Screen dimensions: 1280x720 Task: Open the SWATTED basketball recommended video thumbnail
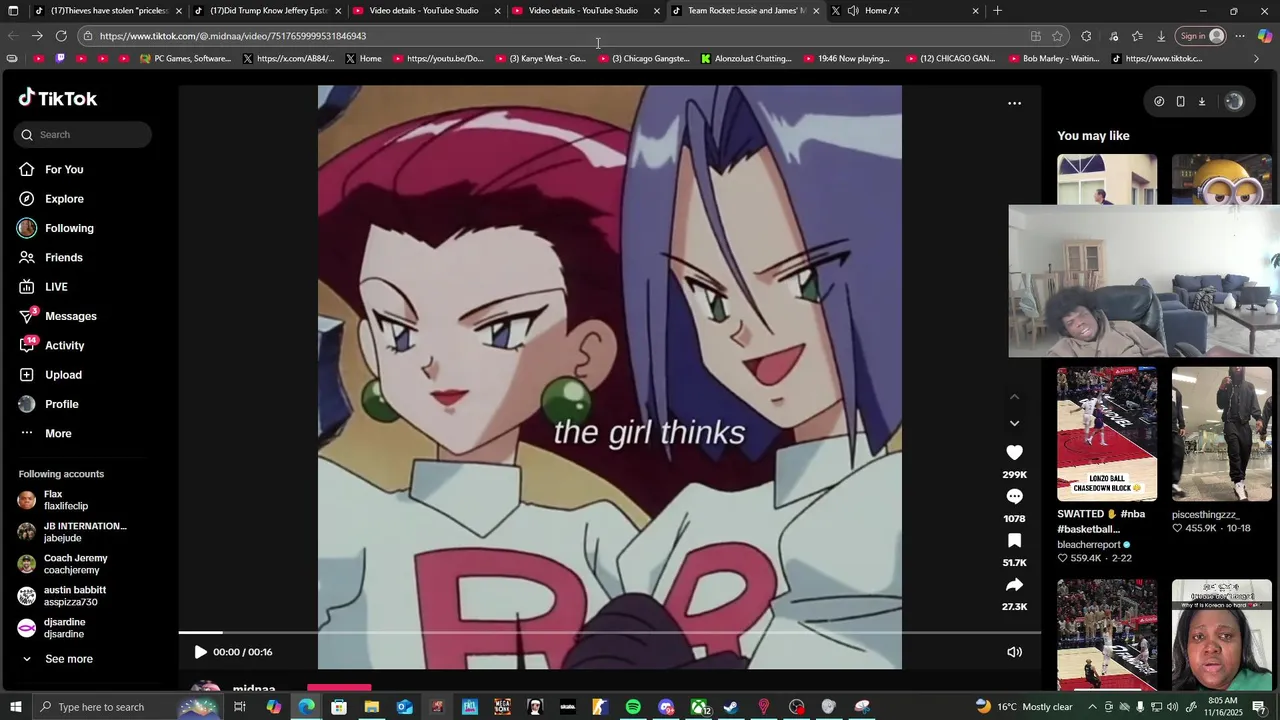(x=1107, y=434)
